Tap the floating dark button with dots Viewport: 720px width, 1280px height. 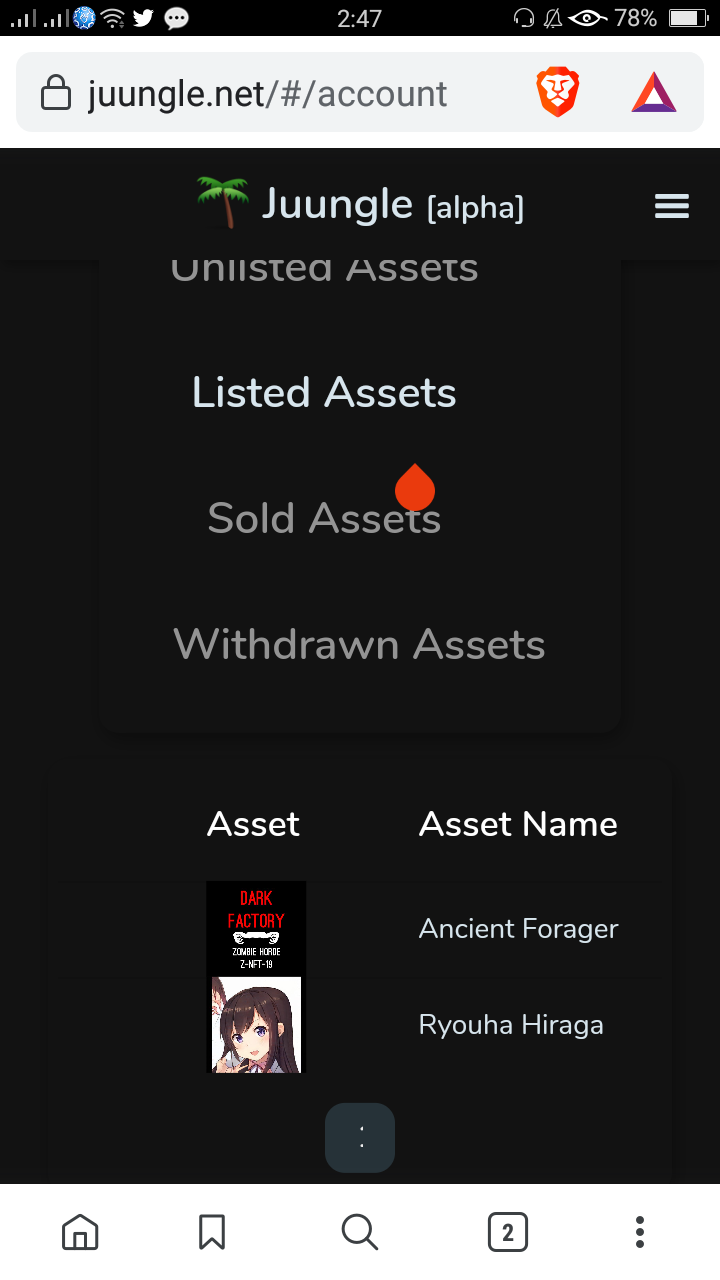[x=360, y=1137]
